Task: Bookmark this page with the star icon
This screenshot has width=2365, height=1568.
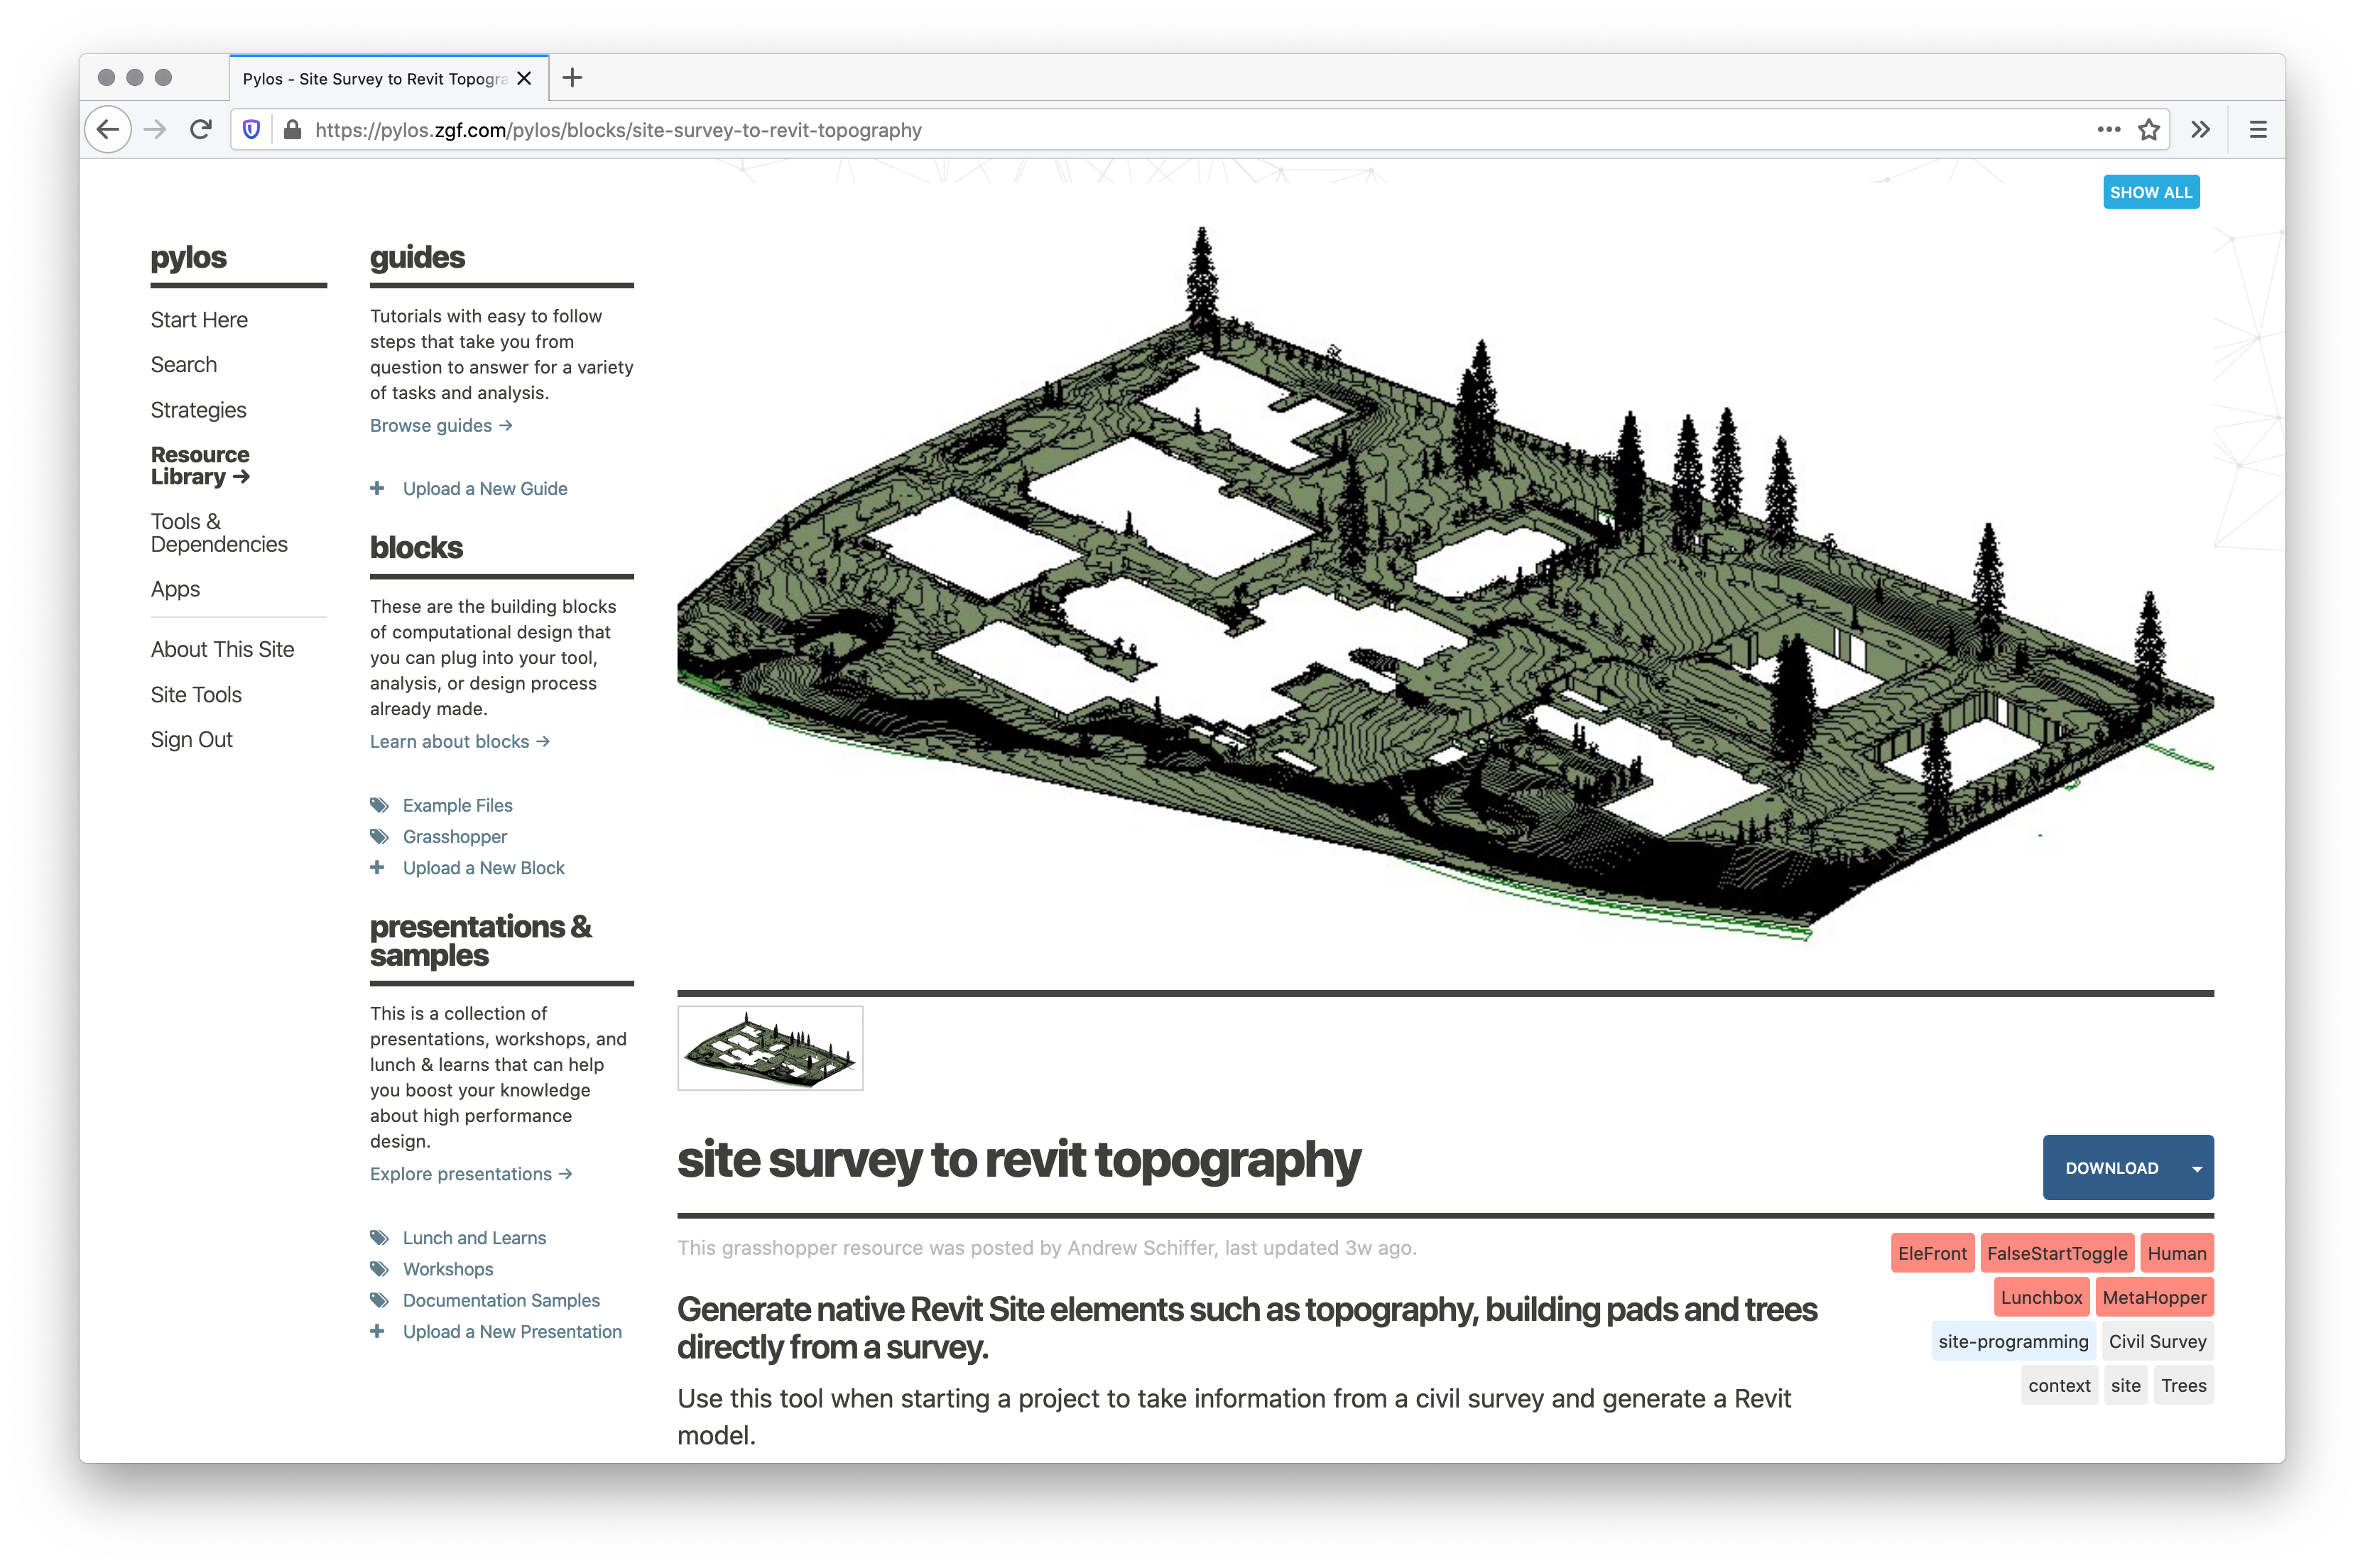Action: click(x=2148, y=130)
